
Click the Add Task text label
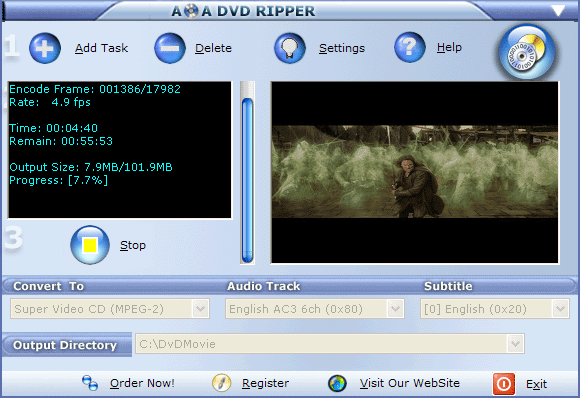click(101, 48)
